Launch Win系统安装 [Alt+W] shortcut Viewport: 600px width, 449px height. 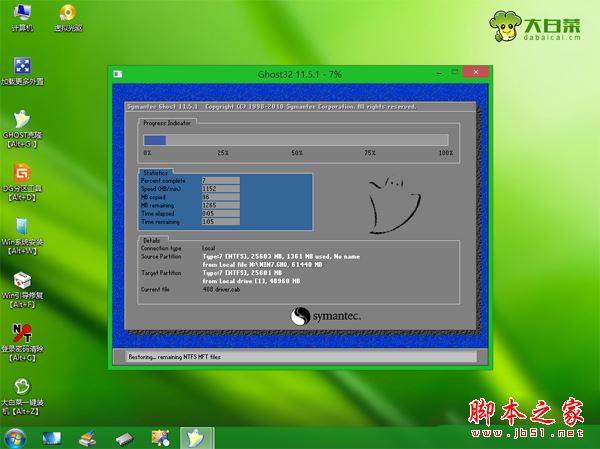(x=22, y=237)
